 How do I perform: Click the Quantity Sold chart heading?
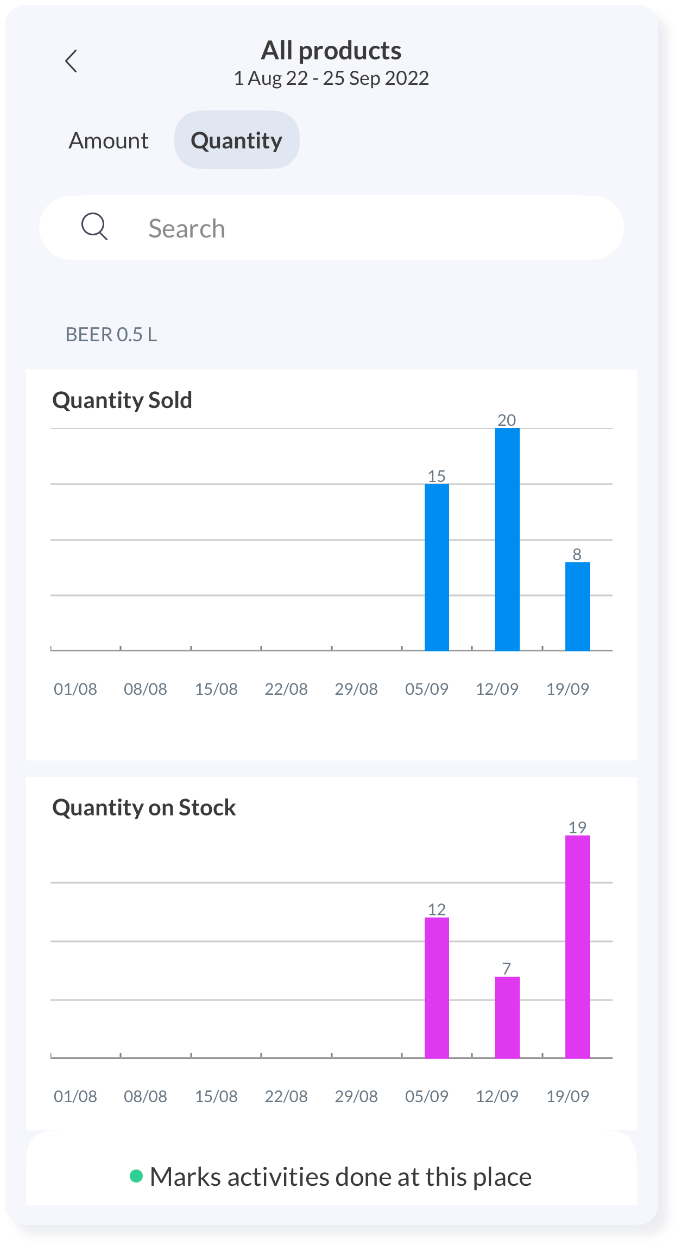pyautogui.click(x=122, y=400)
